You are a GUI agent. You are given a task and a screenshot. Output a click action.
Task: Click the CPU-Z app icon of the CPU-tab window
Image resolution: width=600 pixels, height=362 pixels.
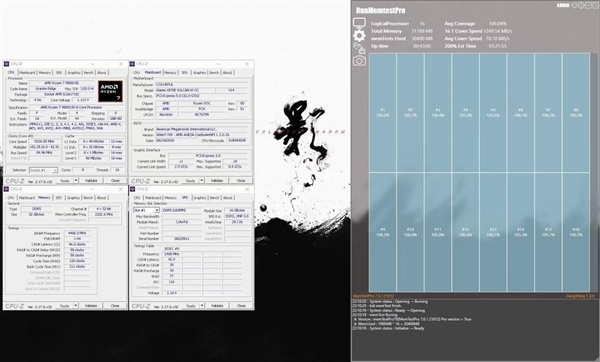(x=7, y=64)
